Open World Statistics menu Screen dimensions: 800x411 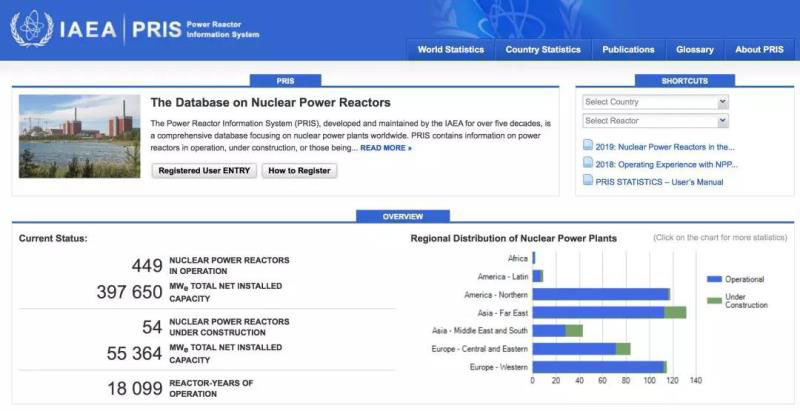coord(450,49)
